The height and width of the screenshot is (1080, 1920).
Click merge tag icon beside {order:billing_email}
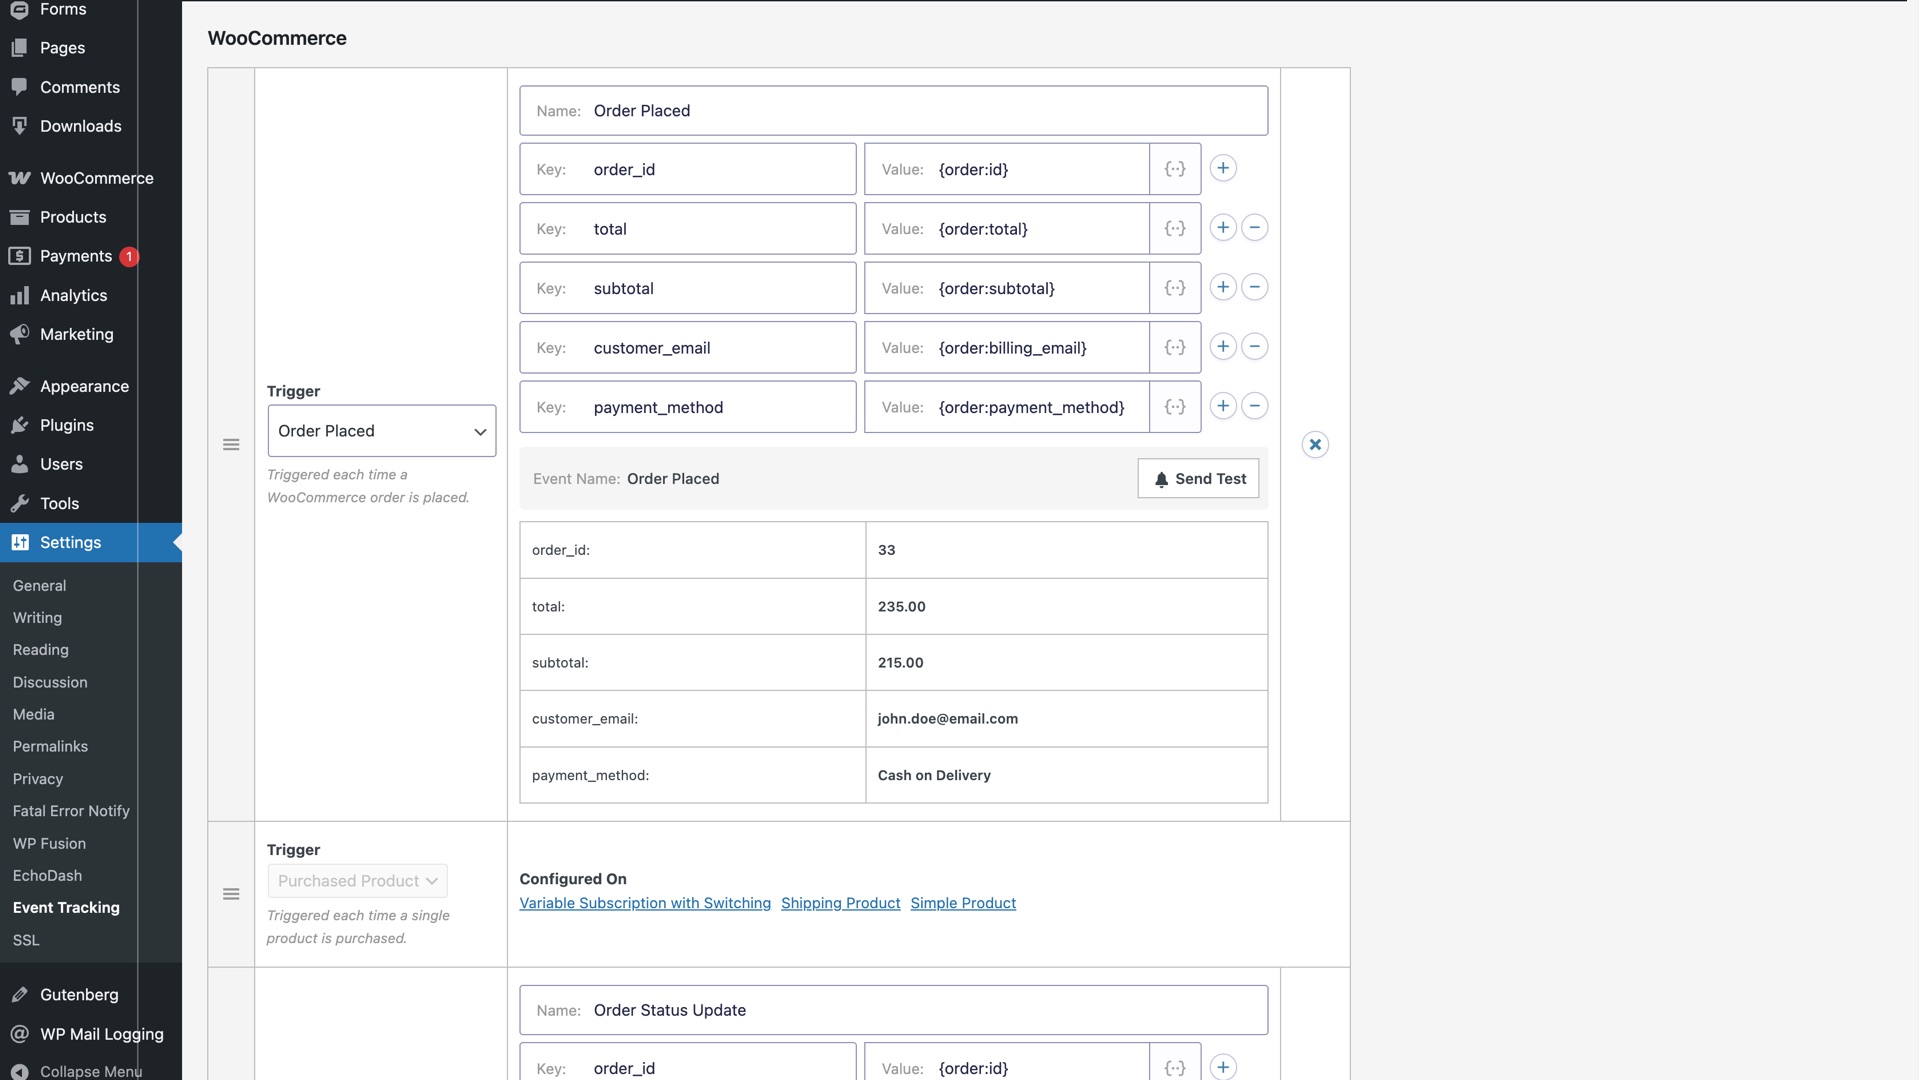click(1175, 347)
